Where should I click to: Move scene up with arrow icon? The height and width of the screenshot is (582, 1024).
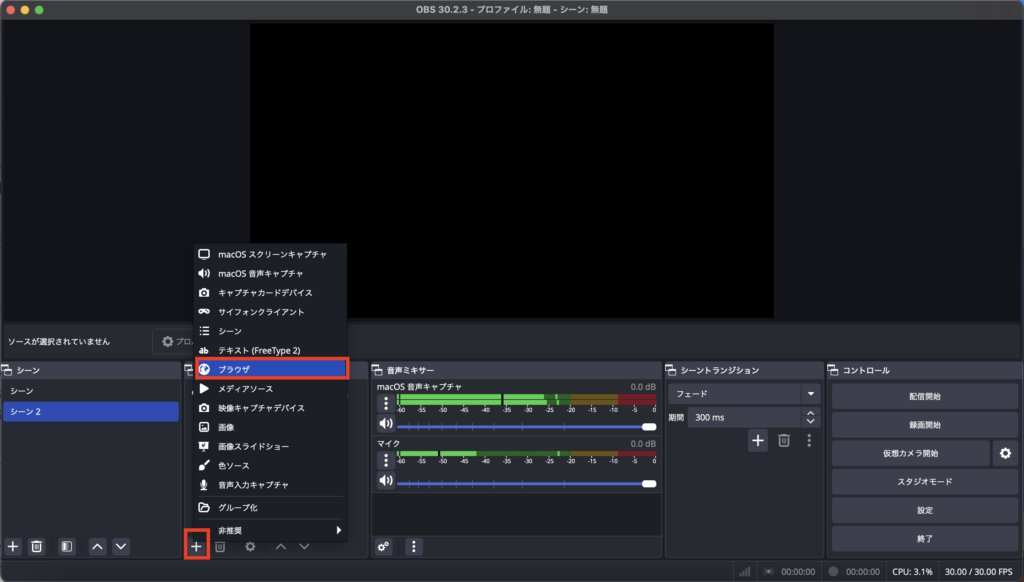[97, 547]
